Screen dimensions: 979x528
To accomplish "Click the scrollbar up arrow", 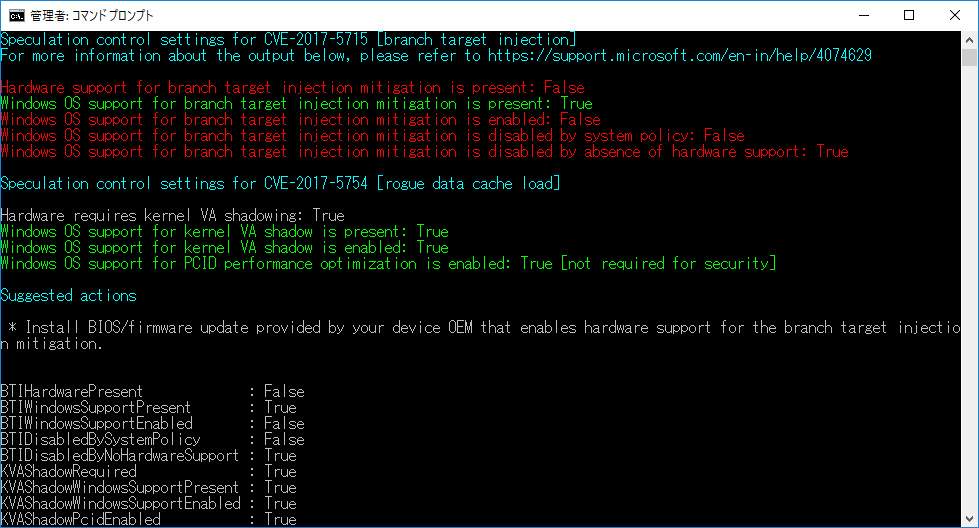I will point(969,38).
